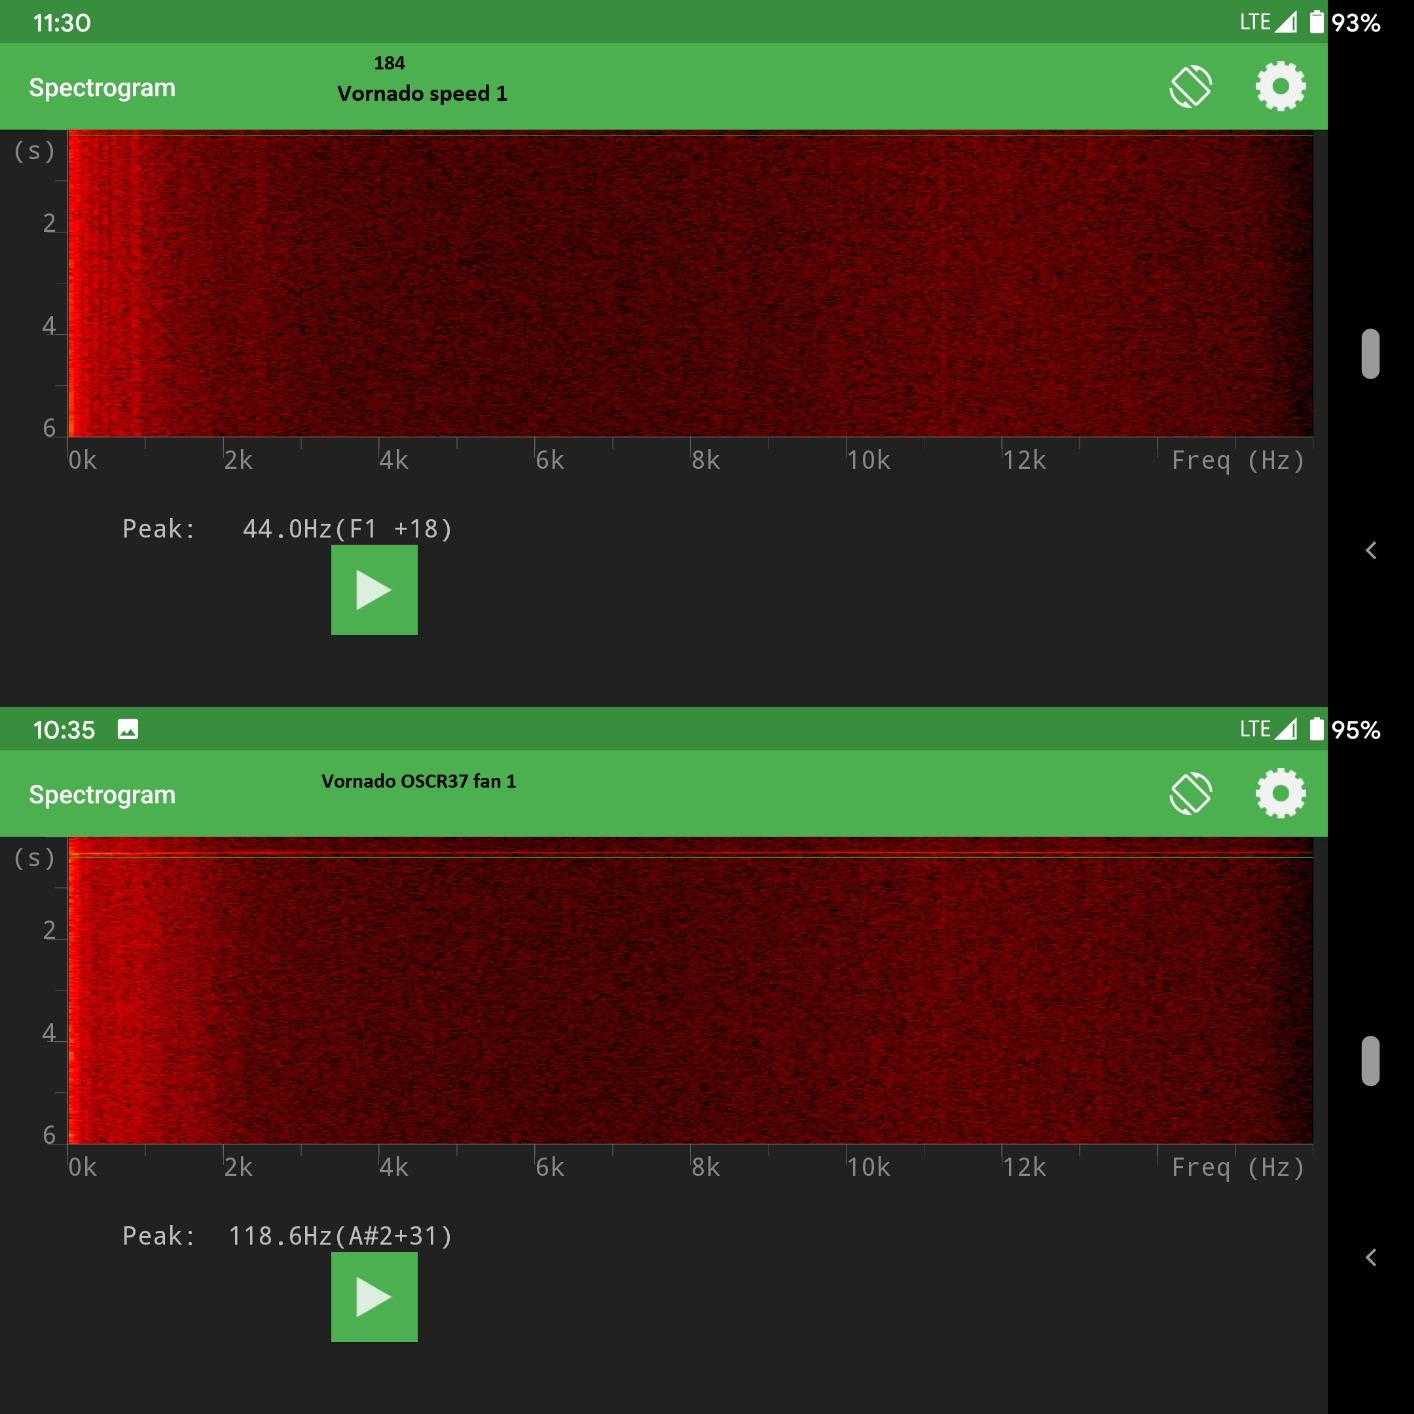Open settings gear in top Spectrogram panel

point(1280,86)
